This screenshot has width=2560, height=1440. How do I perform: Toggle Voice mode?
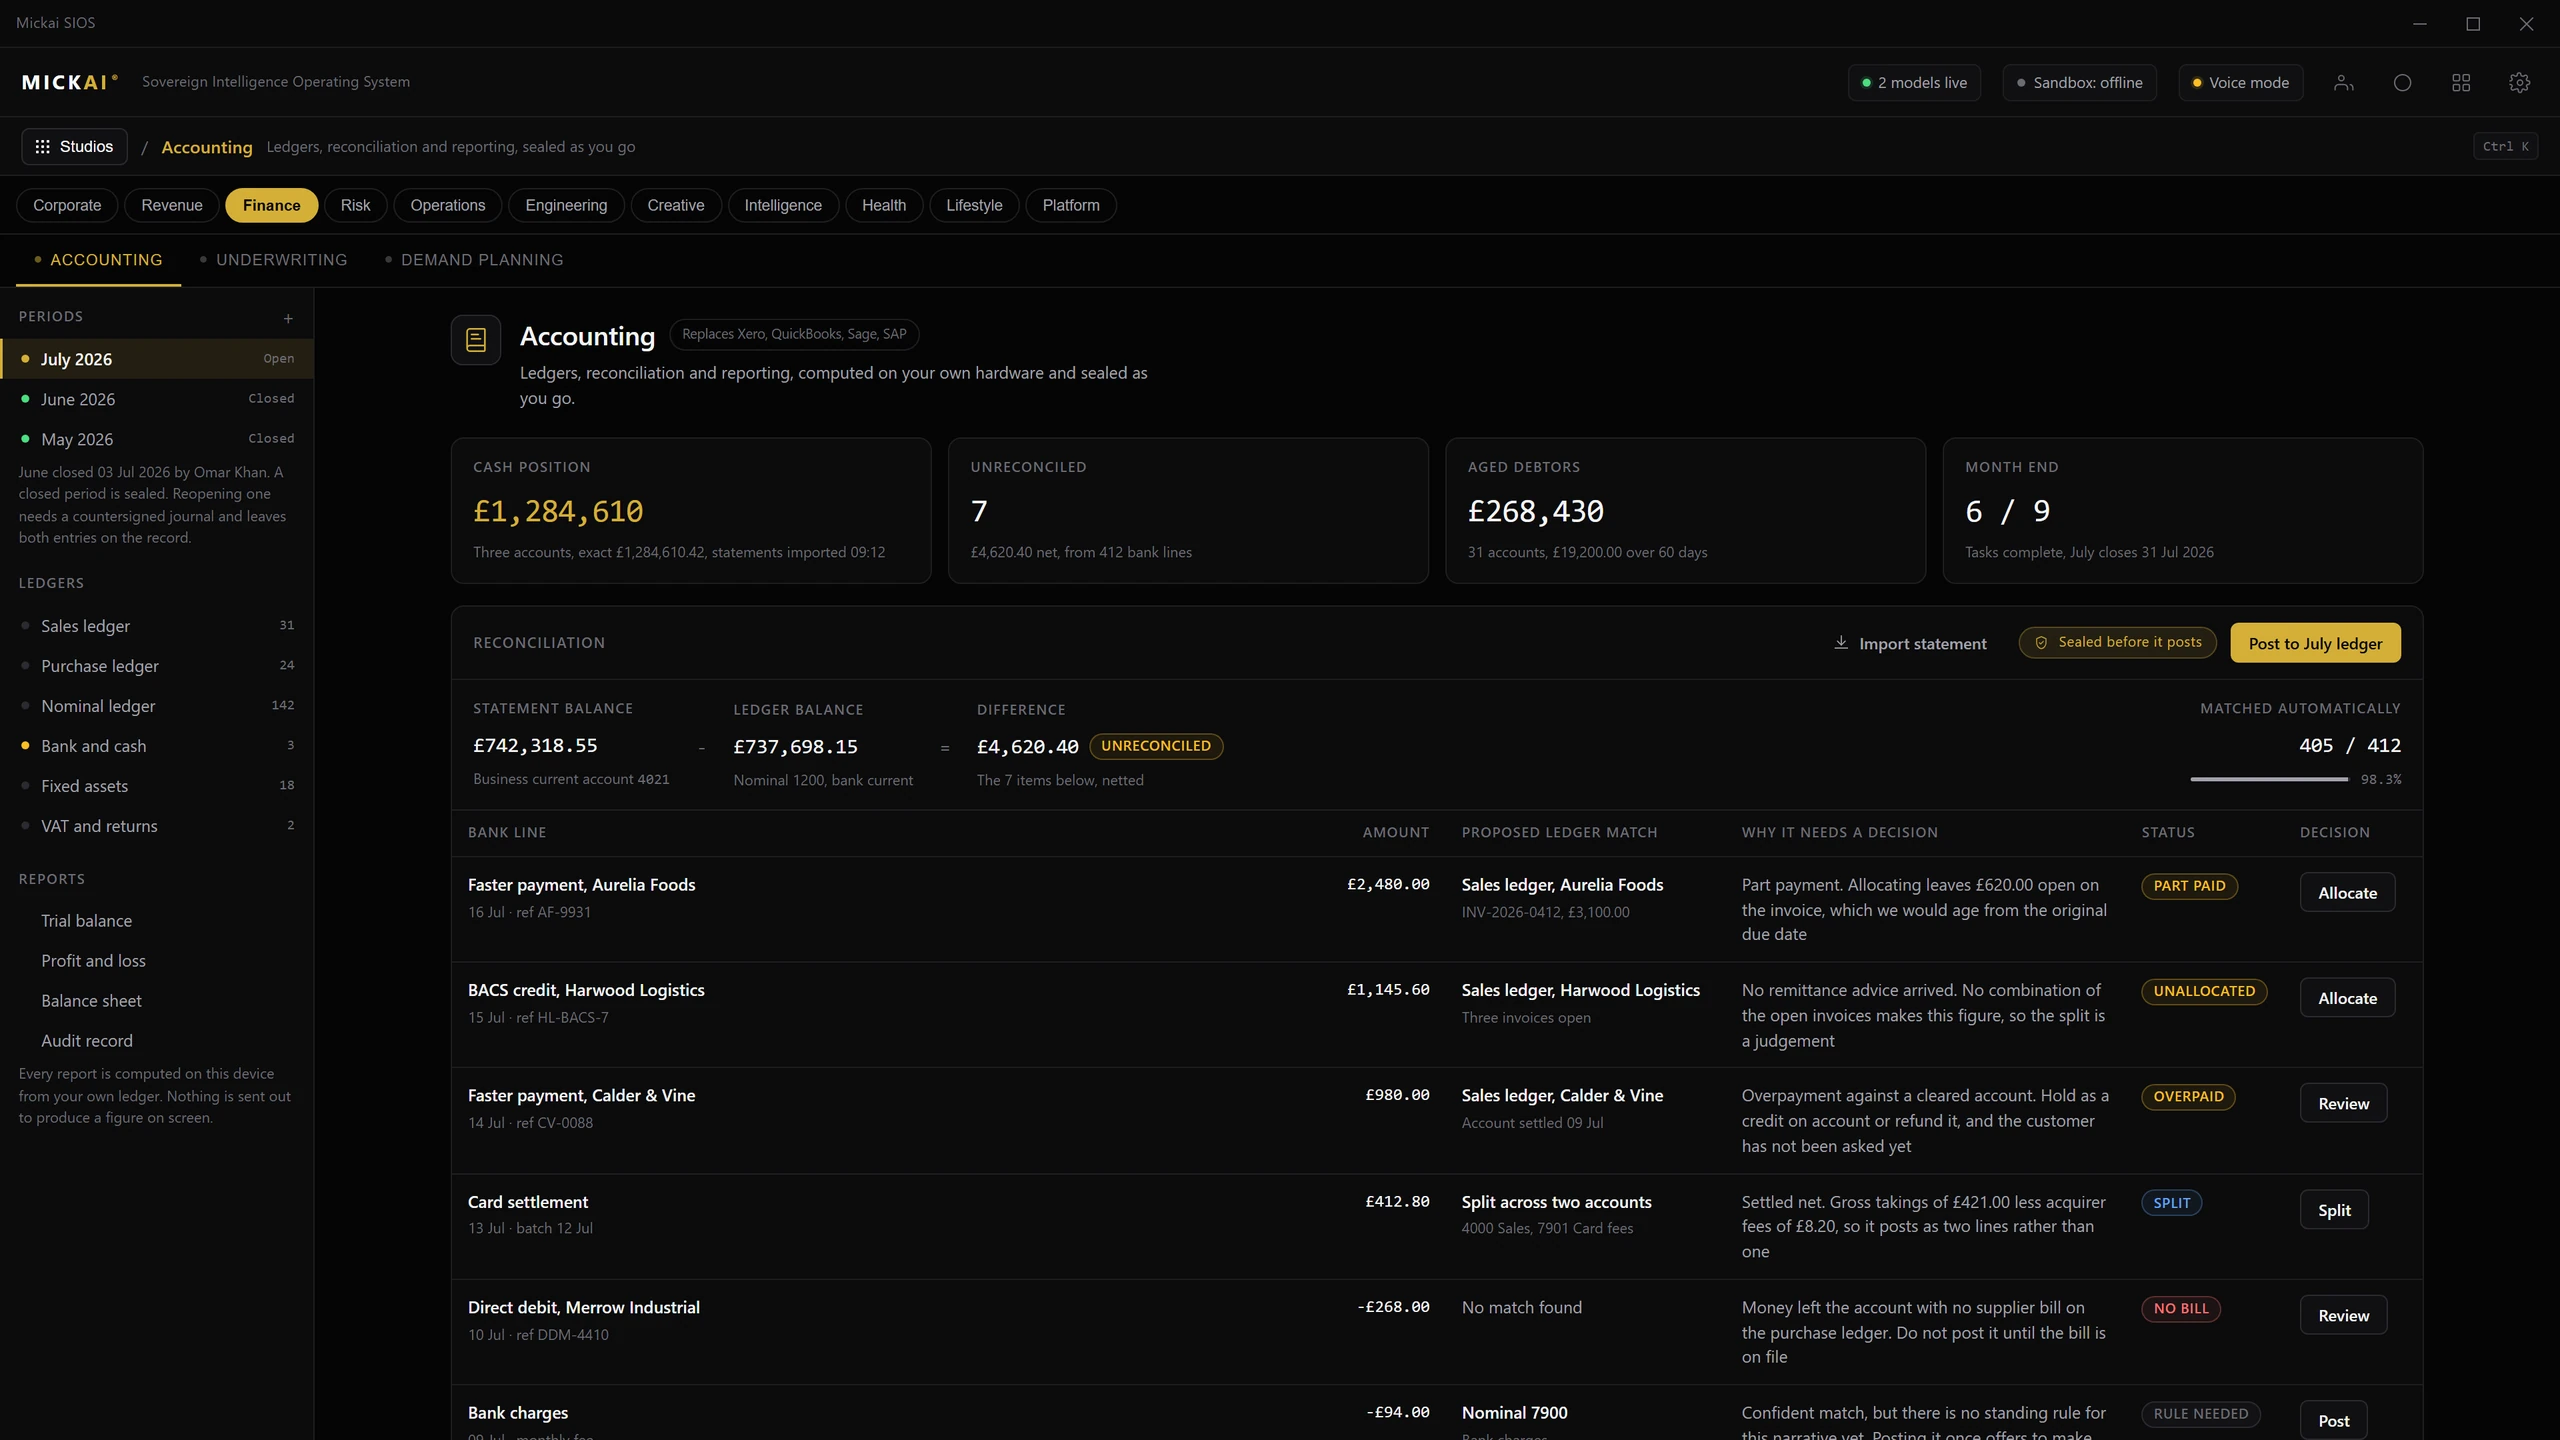click(x=2240, y=83)
